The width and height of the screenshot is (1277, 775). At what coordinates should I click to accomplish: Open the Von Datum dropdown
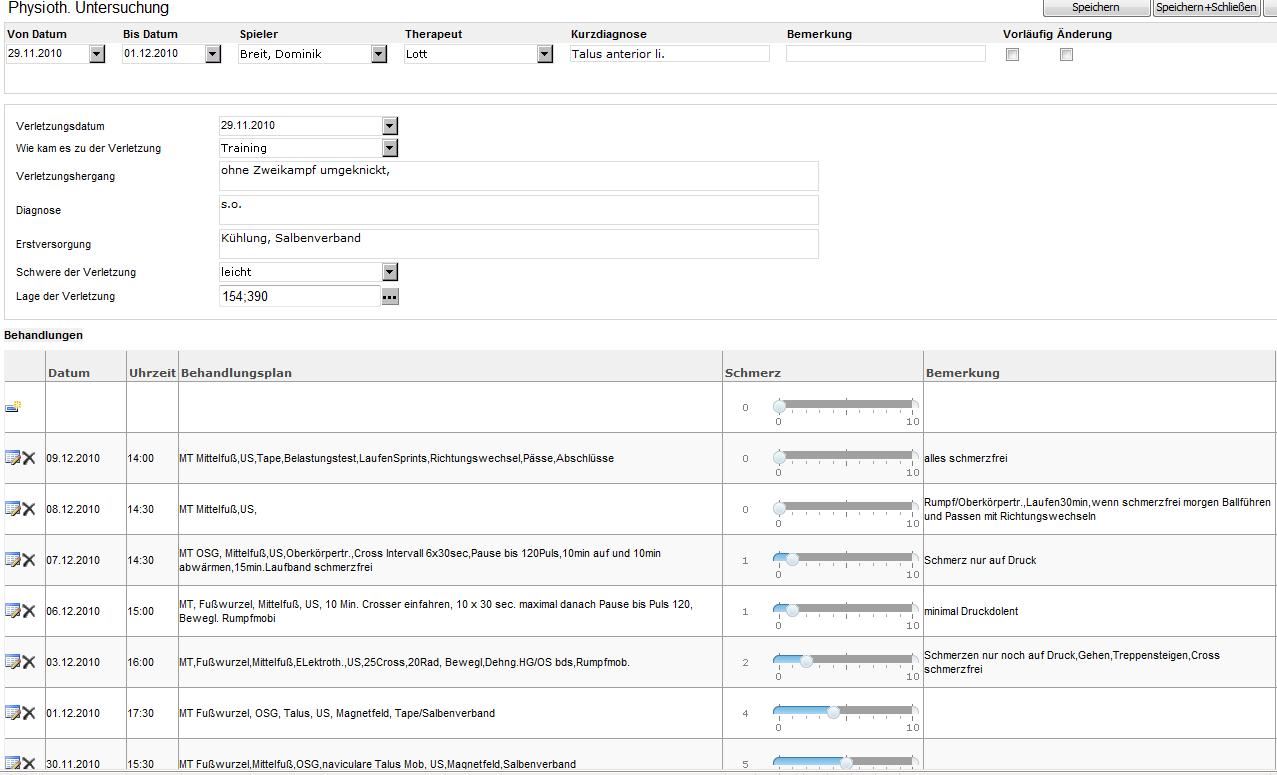click(97, 54)
